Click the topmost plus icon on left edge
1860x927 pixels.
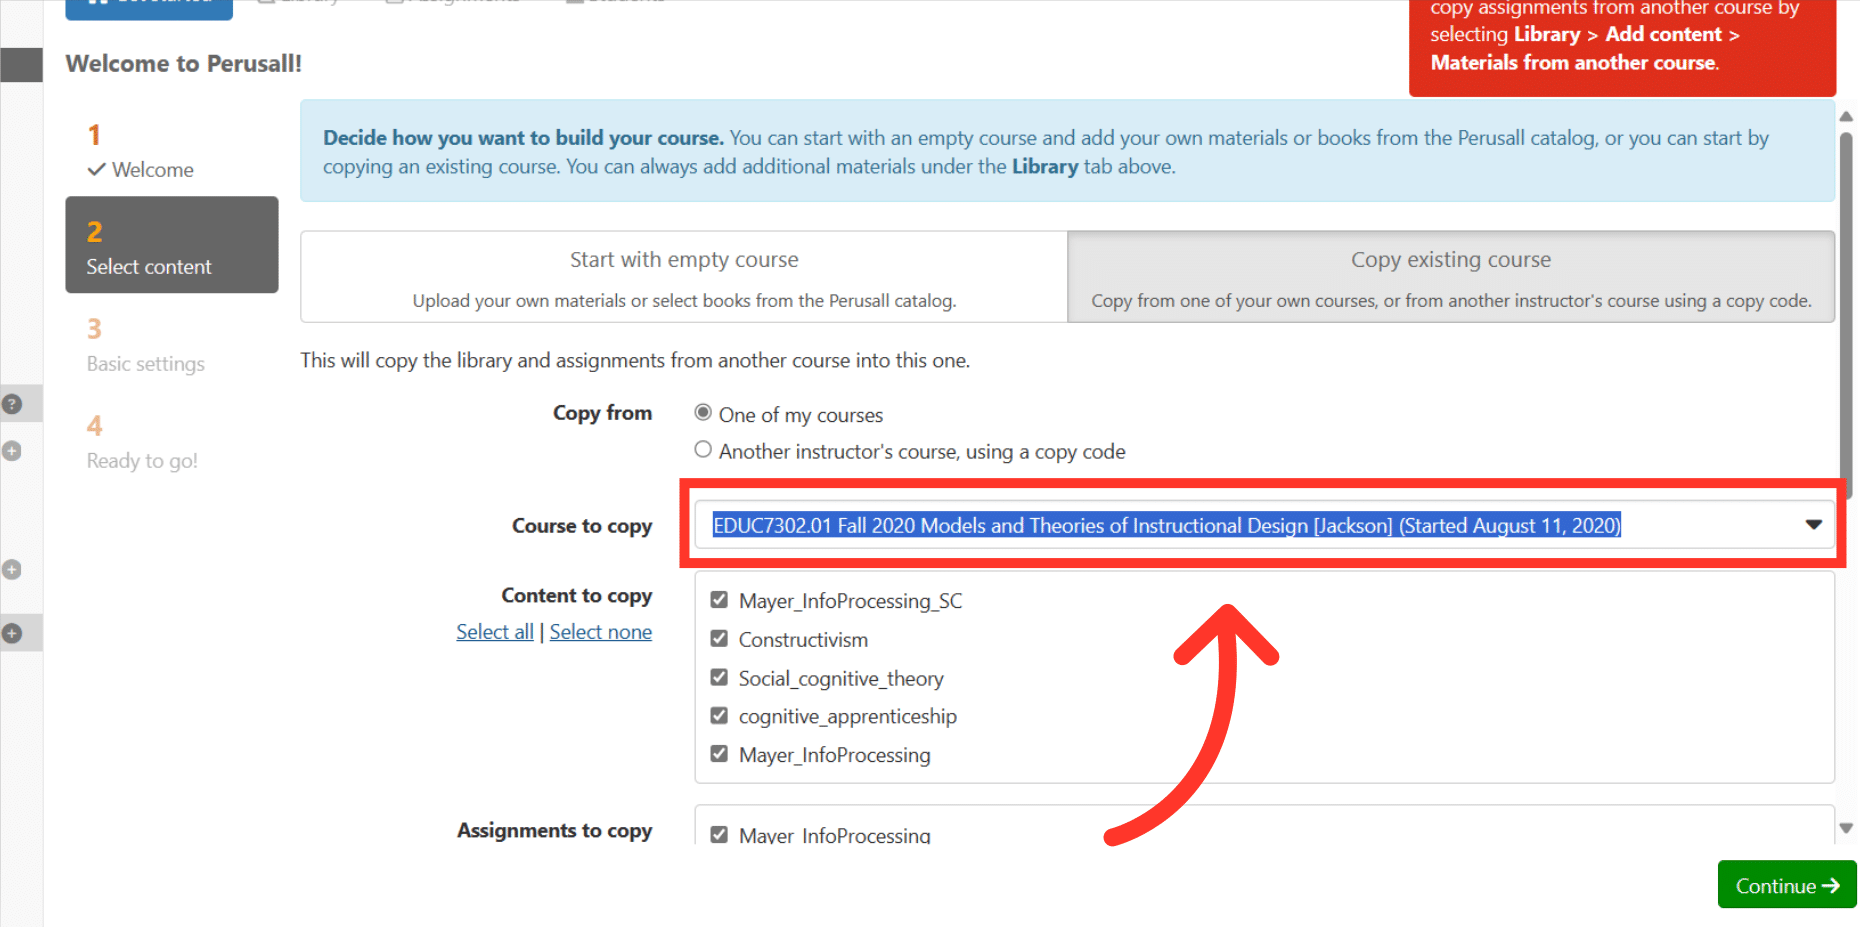[x=11, y=451]
